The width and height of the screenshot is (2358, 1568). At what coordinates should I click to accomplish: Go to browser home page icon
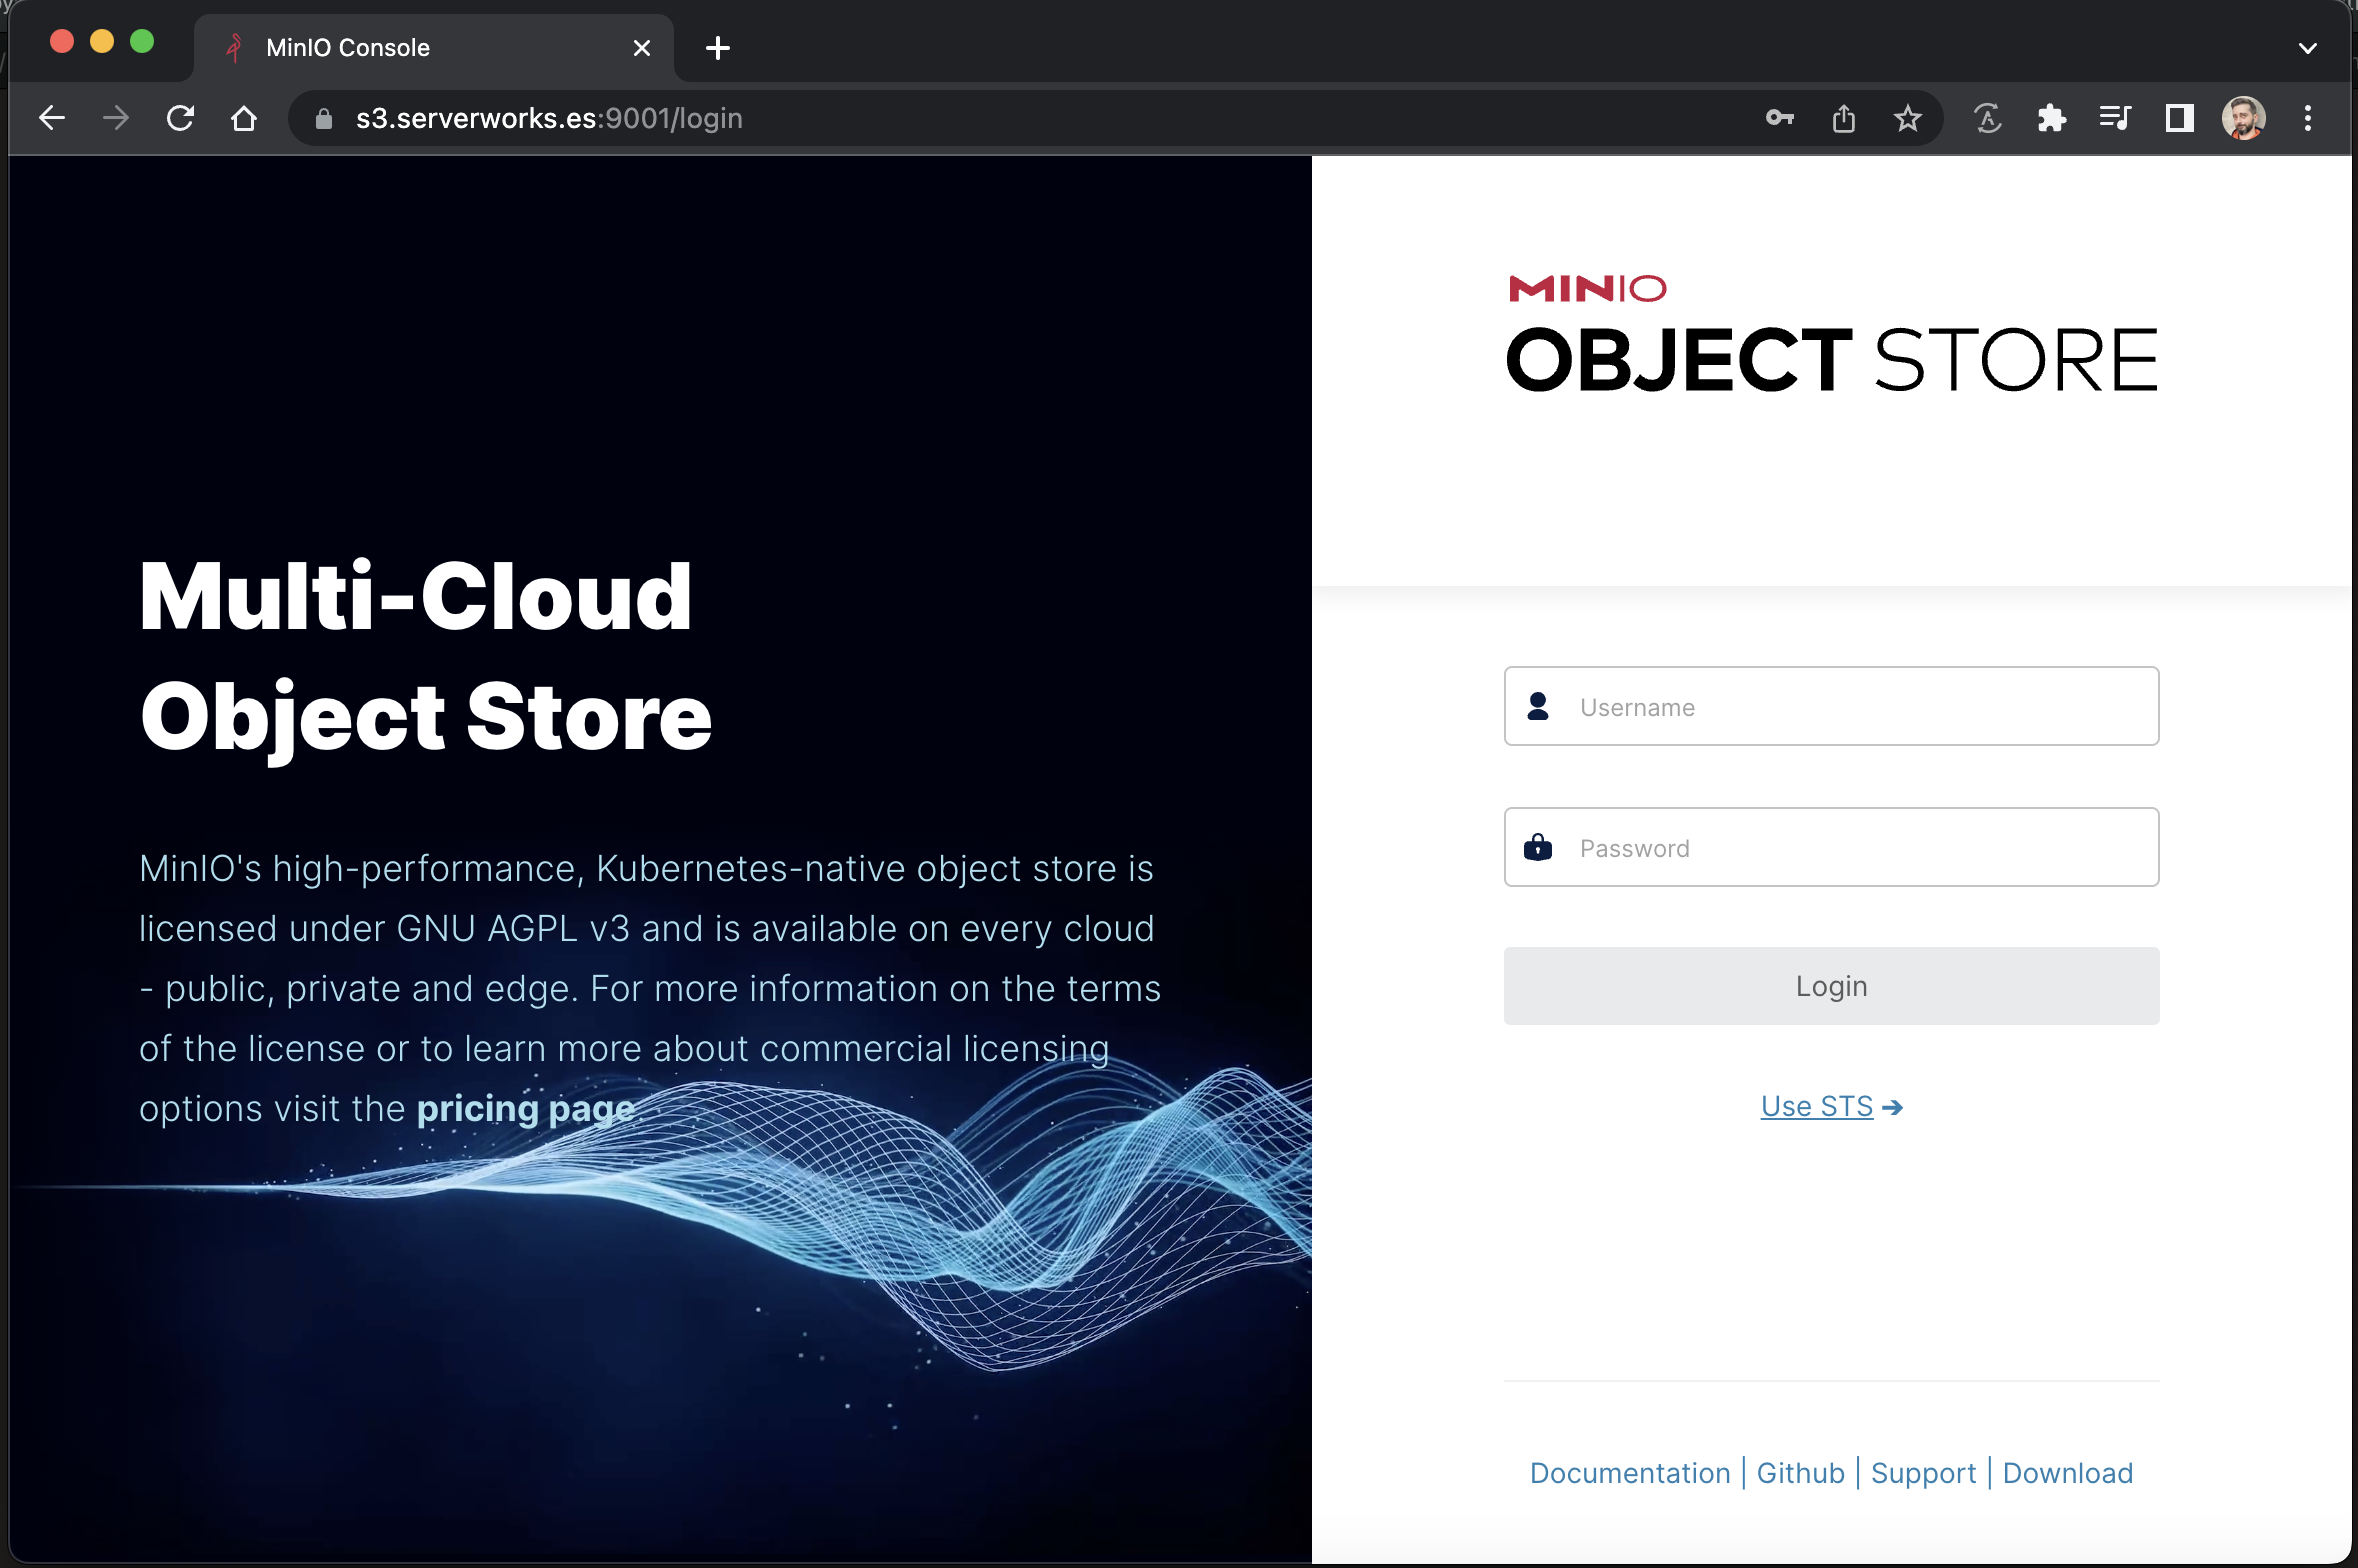coord(244,118)
